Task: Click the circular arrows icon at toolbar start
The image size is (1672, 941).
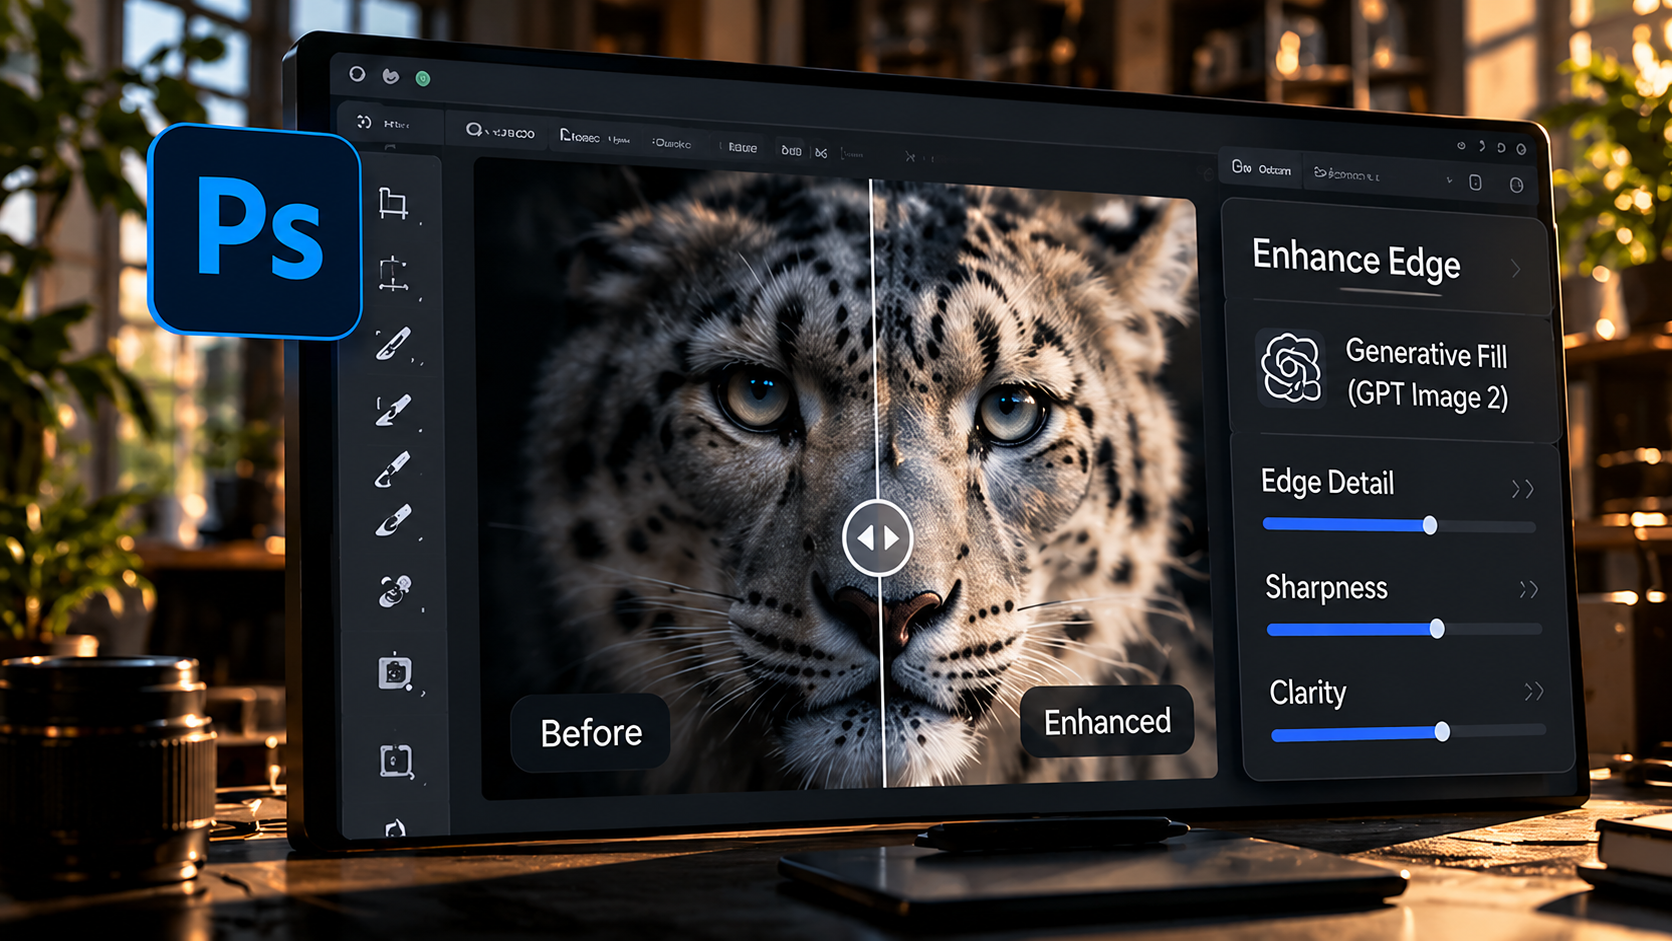Action: tap(364, 122)
